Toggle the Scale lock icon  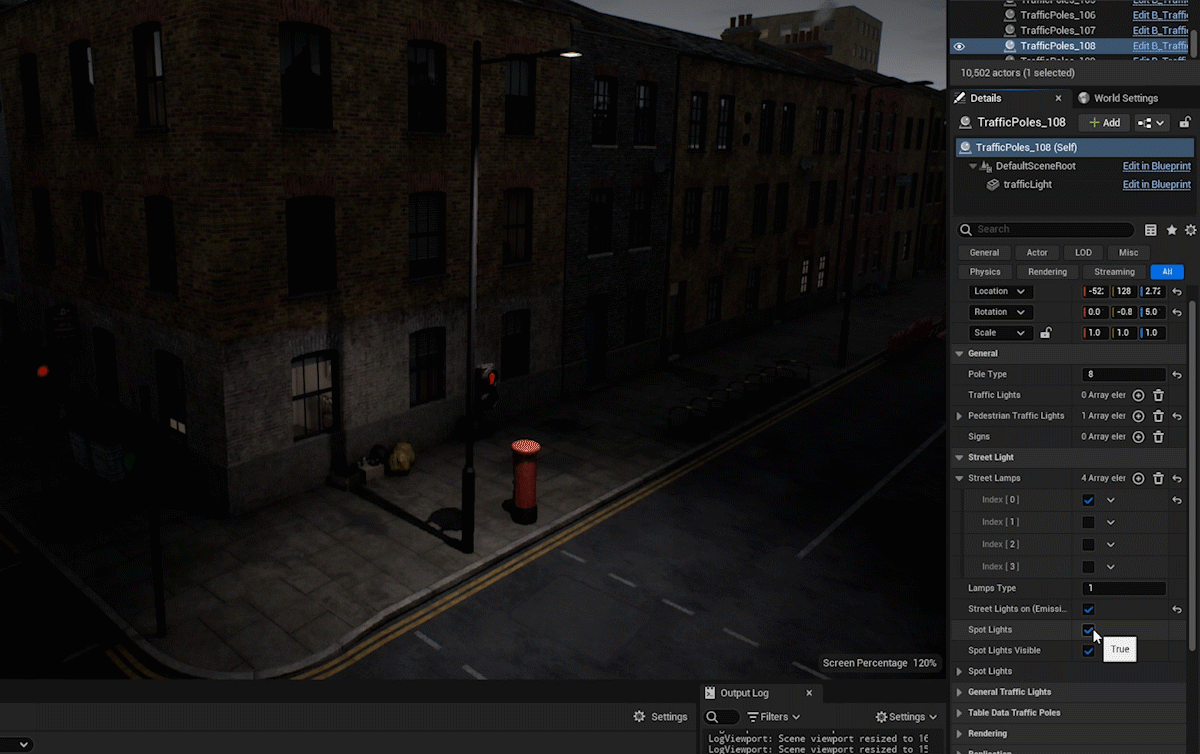[1046, 333]
